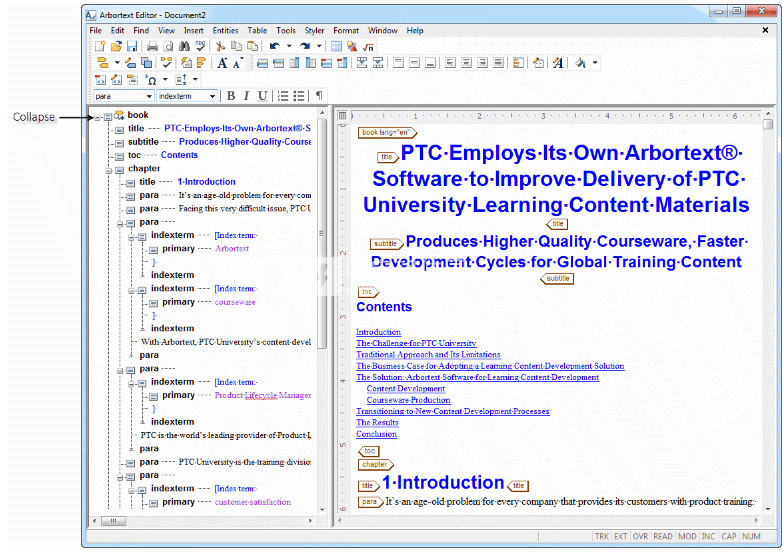The height and width of the screenshot is (553, 783).
Task: Click the tree pane vertical scrollbar thumb
Action: click(x=322, y=233)
